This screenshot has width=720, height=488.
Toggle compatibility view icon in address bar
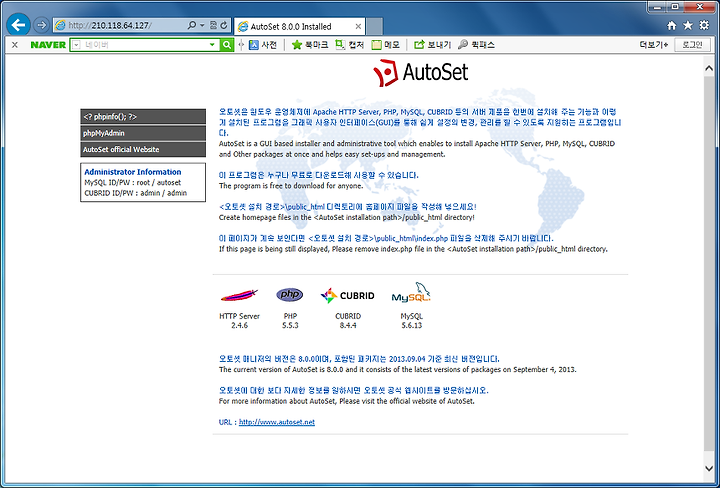coord(214,25)
